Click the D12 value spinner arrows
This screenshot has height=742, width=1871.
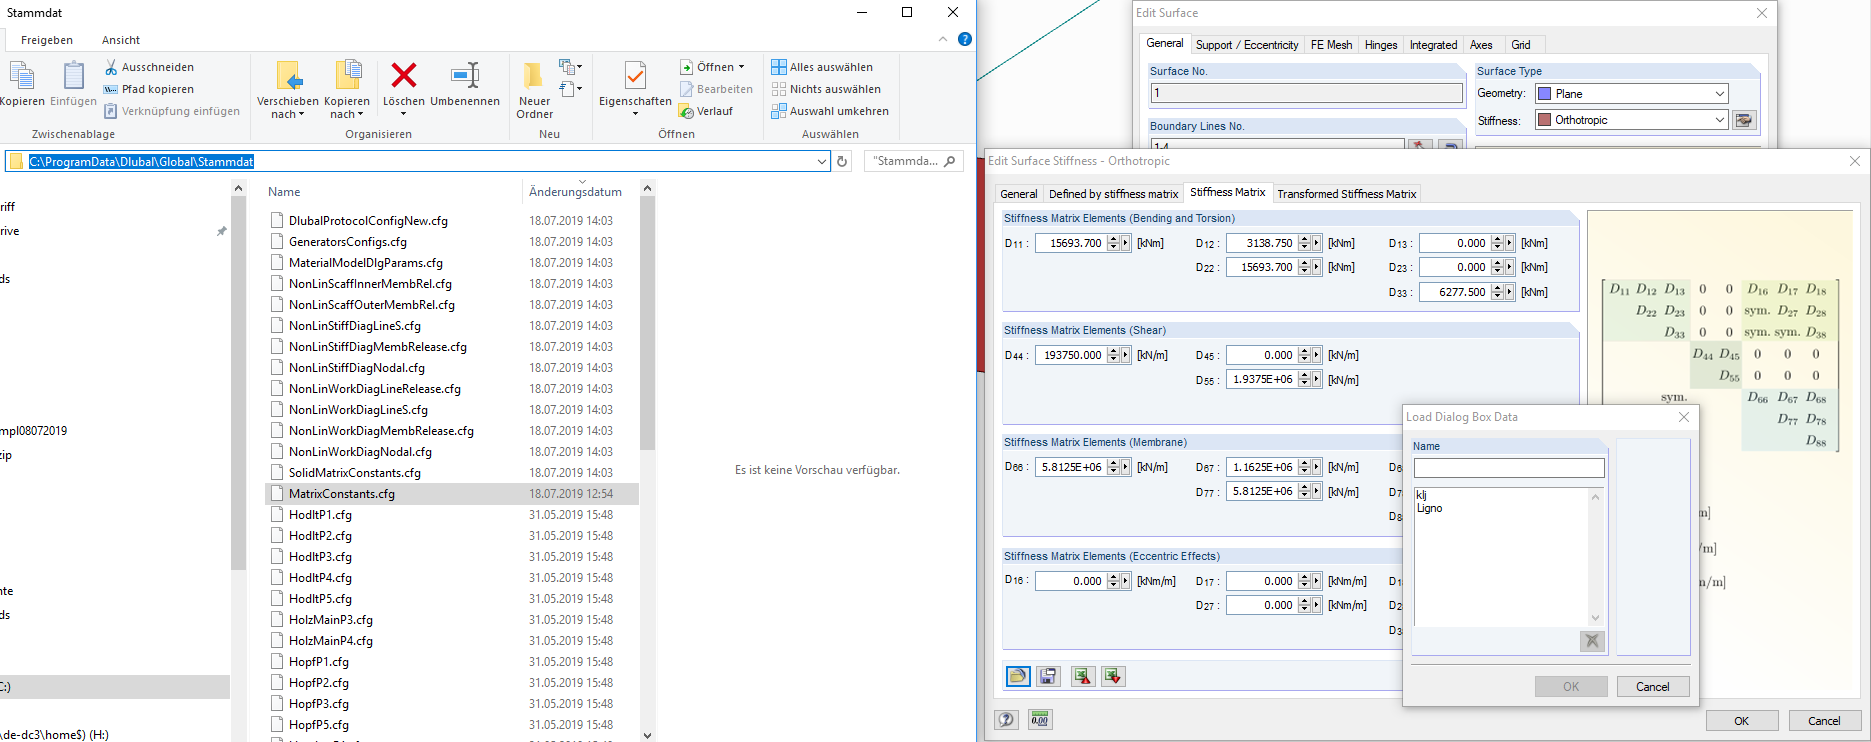coord(1304,243)
